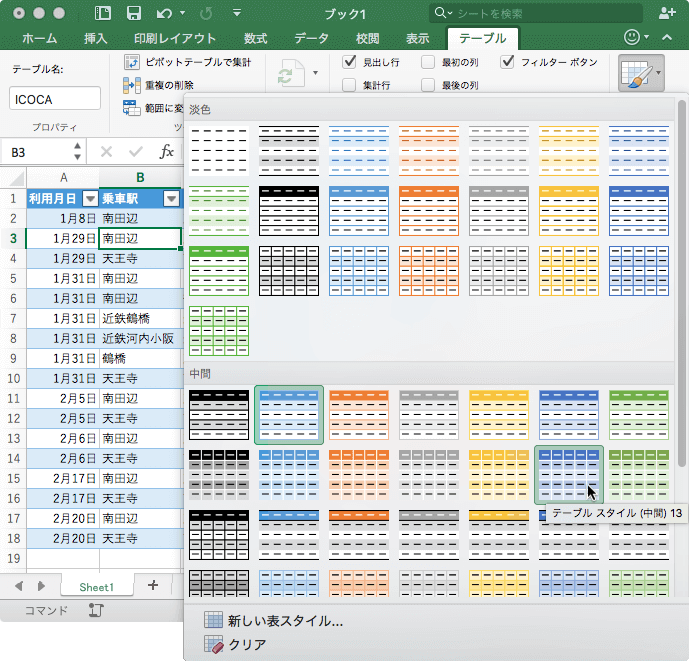Screen dimensions: 689x661
Task: Add a new sheet with plus icon
Action: pos(153,585)
